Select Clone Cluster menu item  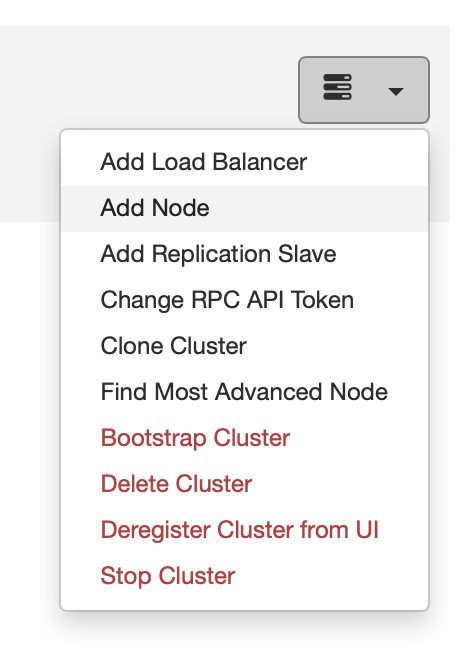(x=244, y=346)
